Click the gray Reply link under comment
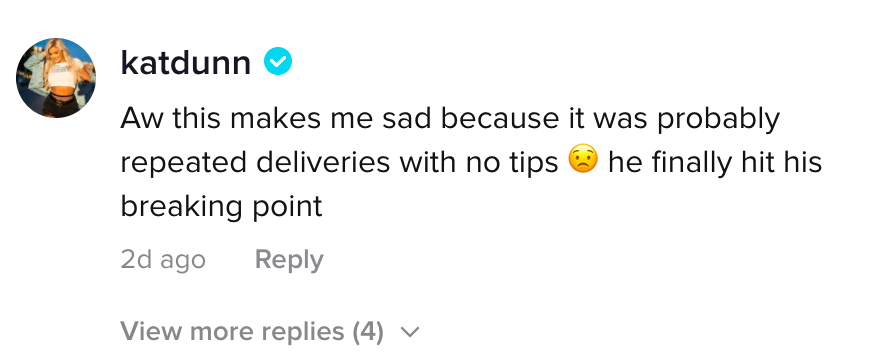The height and width of the screenshot is (361, 877). click(289, 260)
